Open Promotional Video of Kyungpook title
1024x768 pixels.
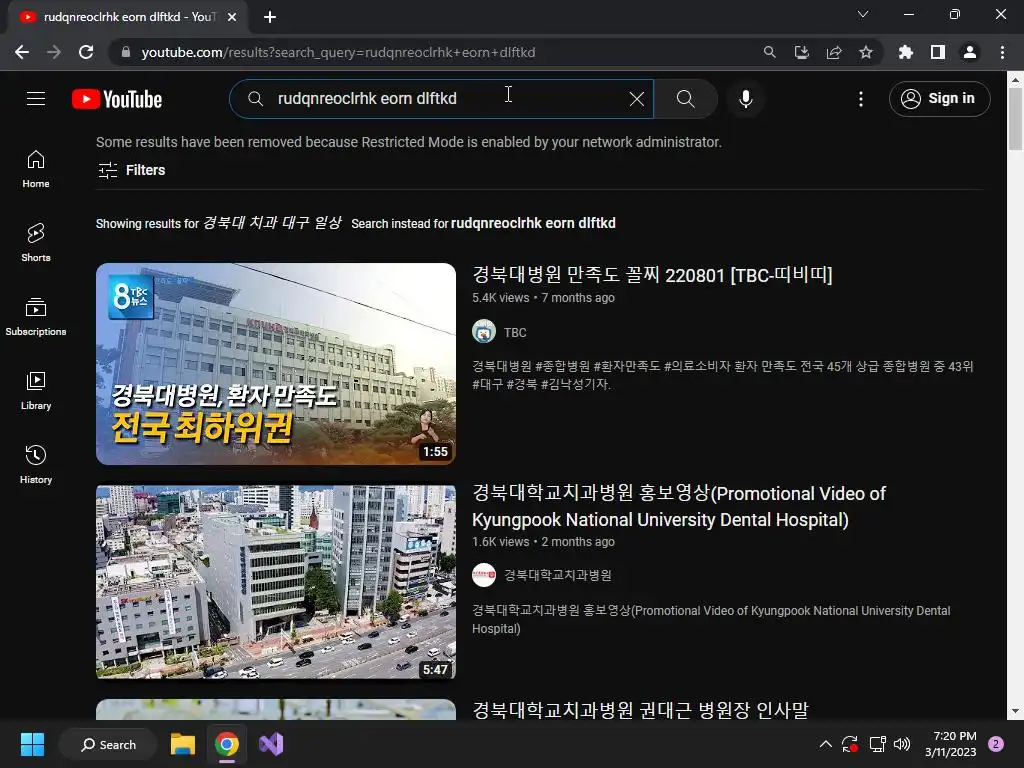tap(679, 506)
